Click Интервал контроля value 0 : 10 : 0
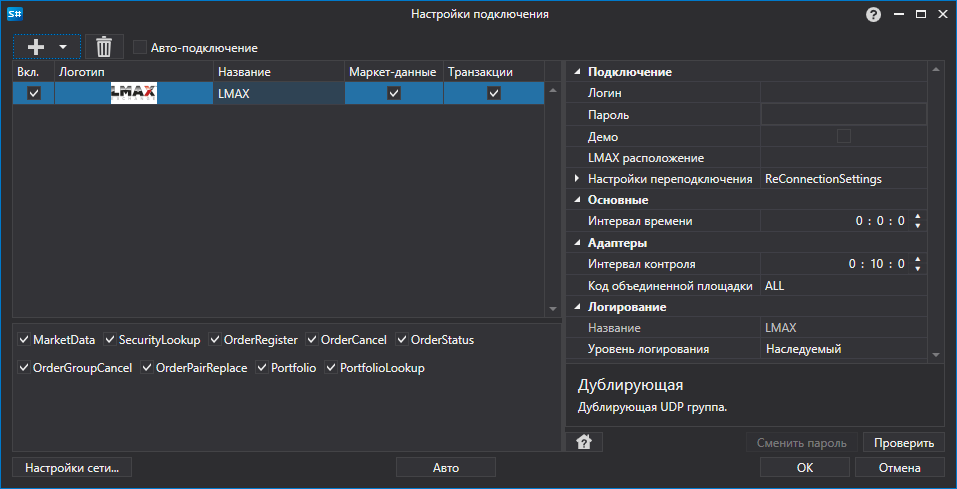Image resolution: width=957 pixels, height=489 pixels. coord(876,264)
